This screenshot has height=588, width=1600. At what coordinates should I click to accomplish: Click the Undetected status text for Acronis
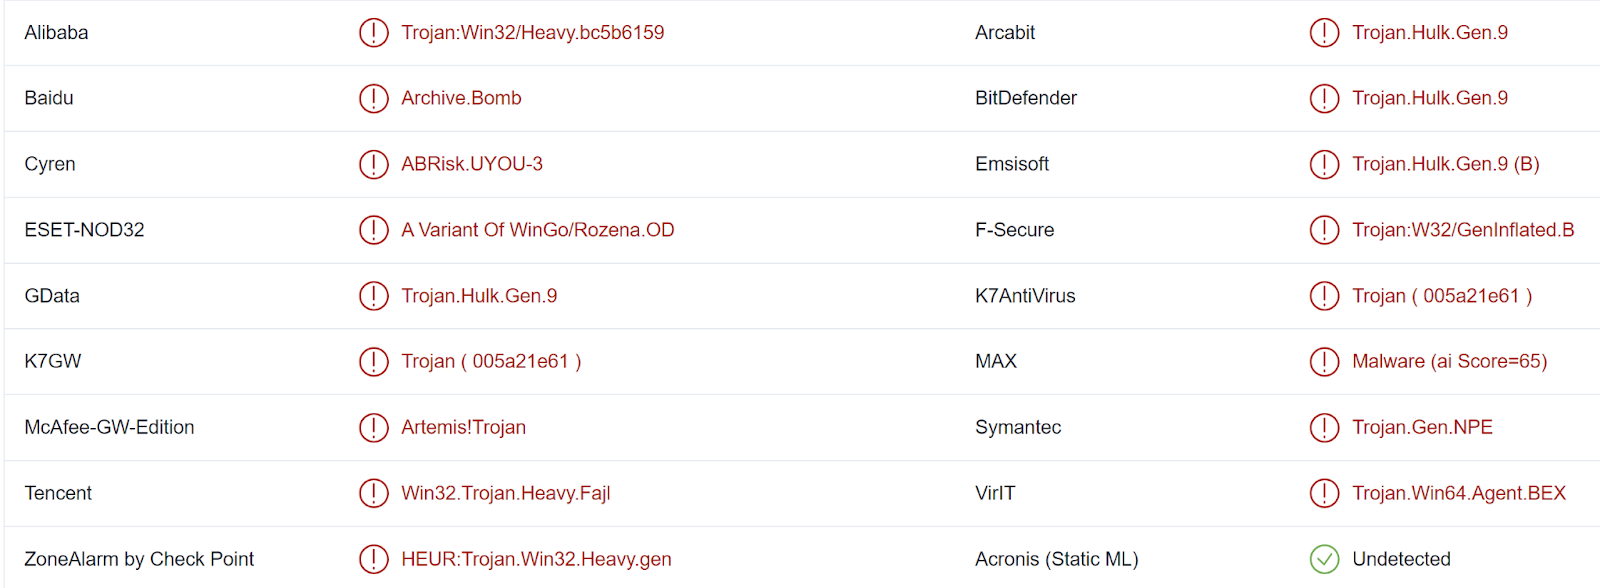click(x=1401, y=559)
